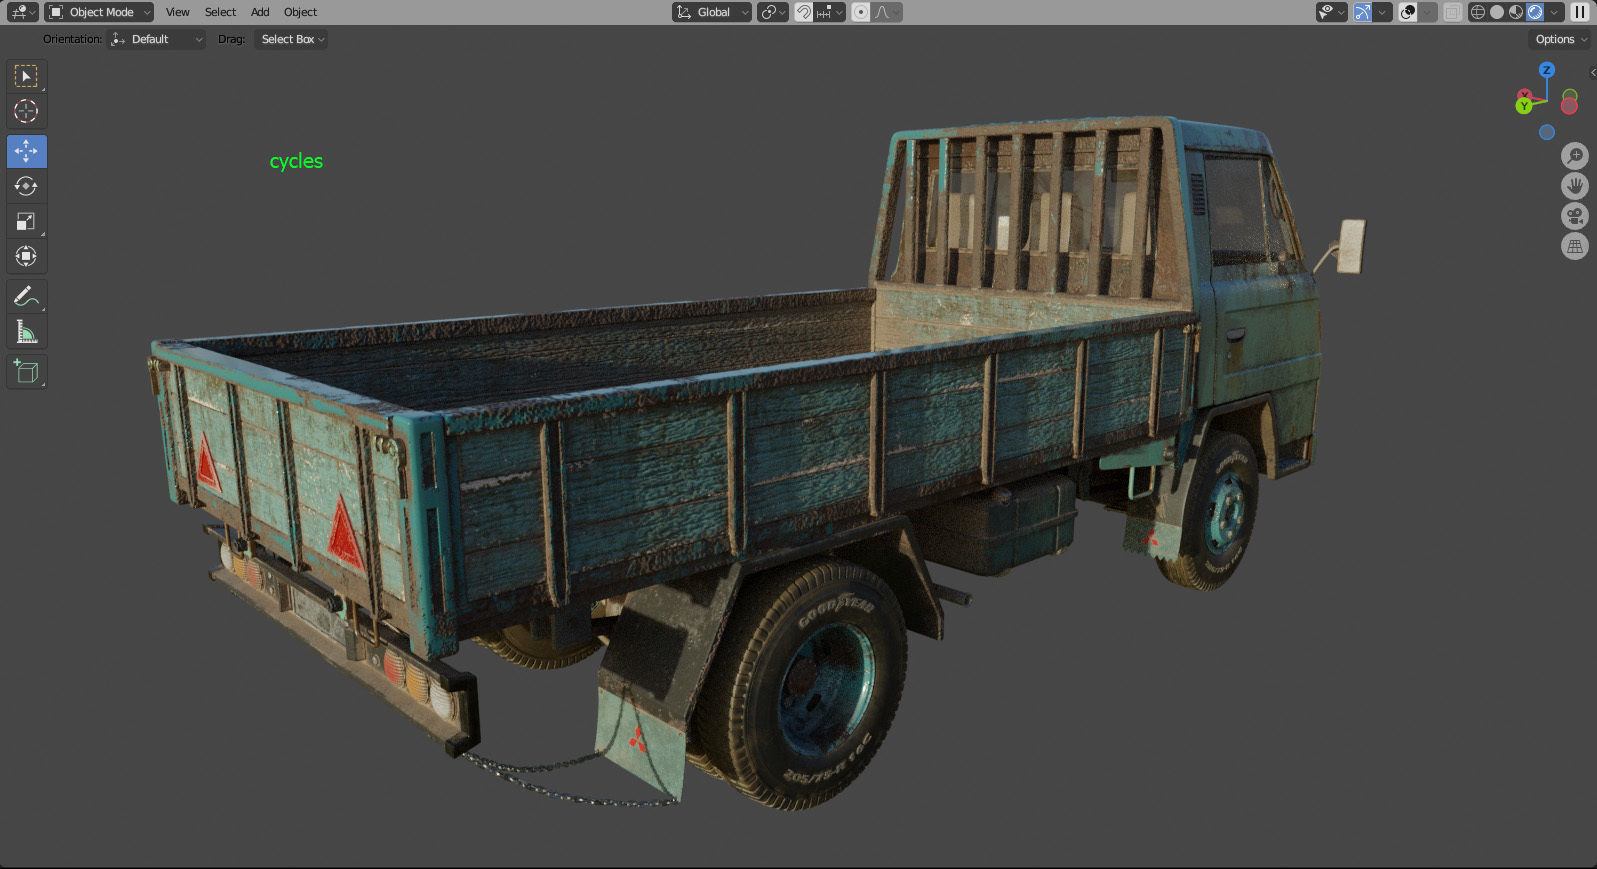Open the snapping options dropdown
The width and height of the screenshot is (1597, 869).
tap(830, 12)
